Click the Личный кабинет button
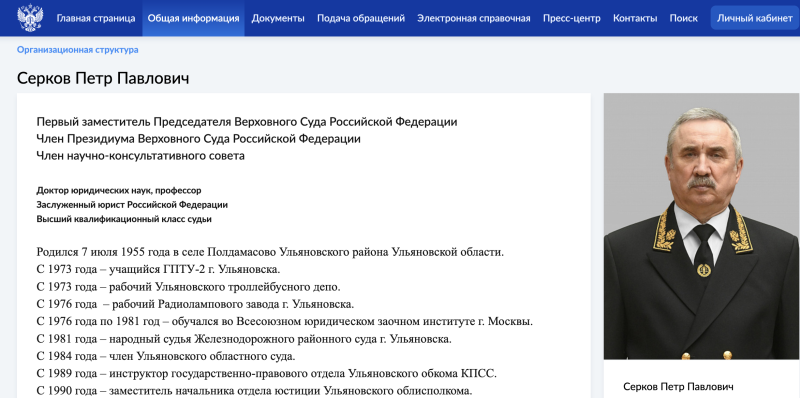 click(755, 18)
